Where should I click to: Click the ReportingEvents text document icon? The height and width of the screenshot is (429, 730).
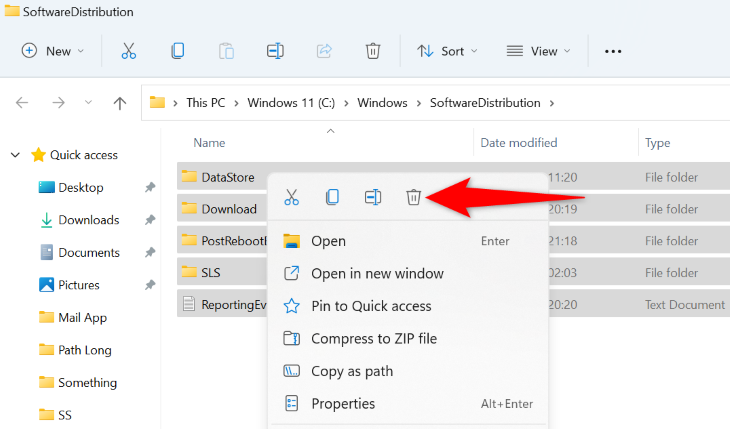(x=189, y=304)
